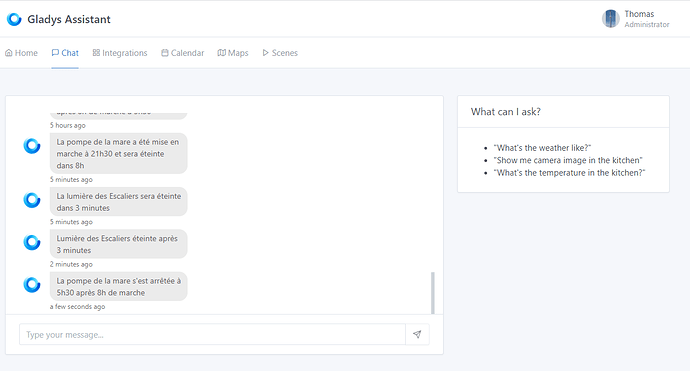Click Gladys avatar beside Lumière des Escaliers éteinte
This screenshot has width=690, height=371.
point(32,242)
